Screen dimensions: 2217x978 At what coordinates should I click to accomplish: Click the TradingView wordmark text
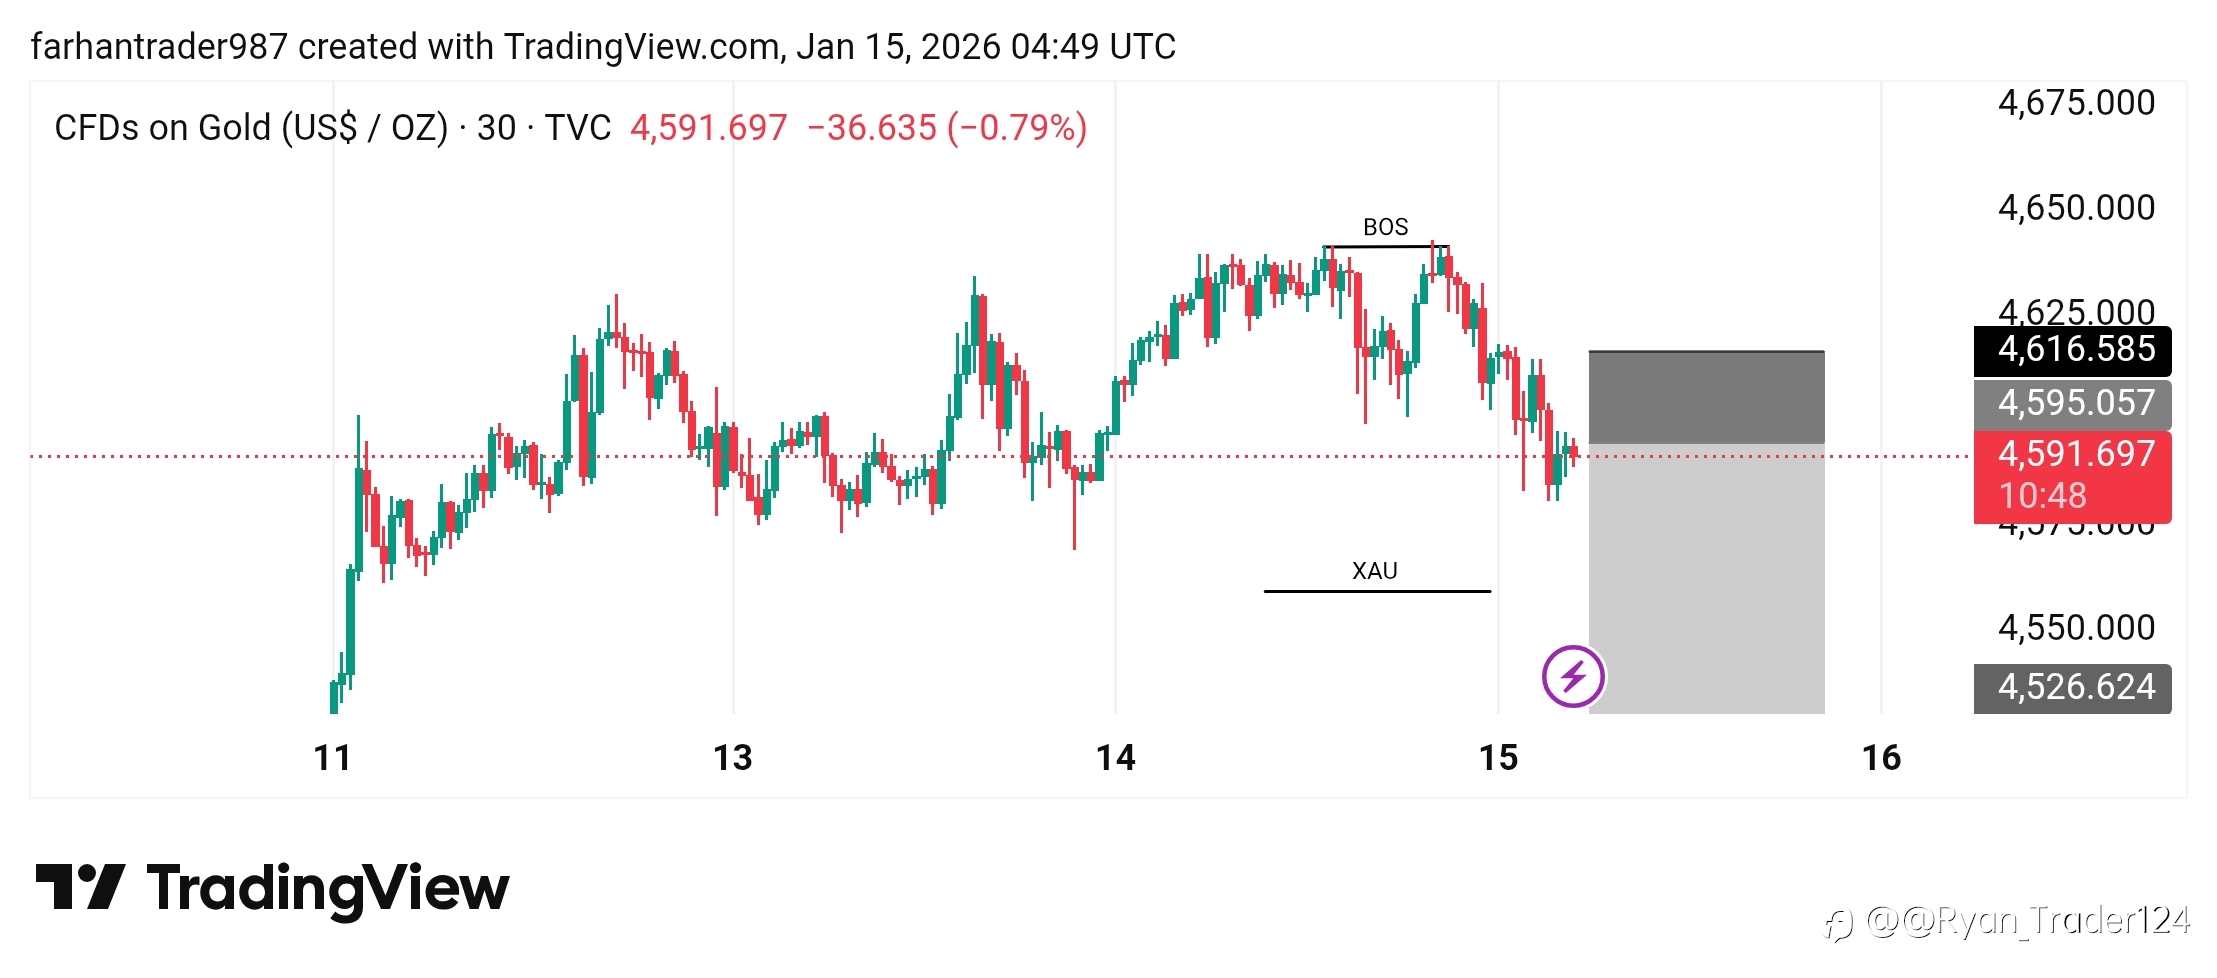(x=328, y=888)
